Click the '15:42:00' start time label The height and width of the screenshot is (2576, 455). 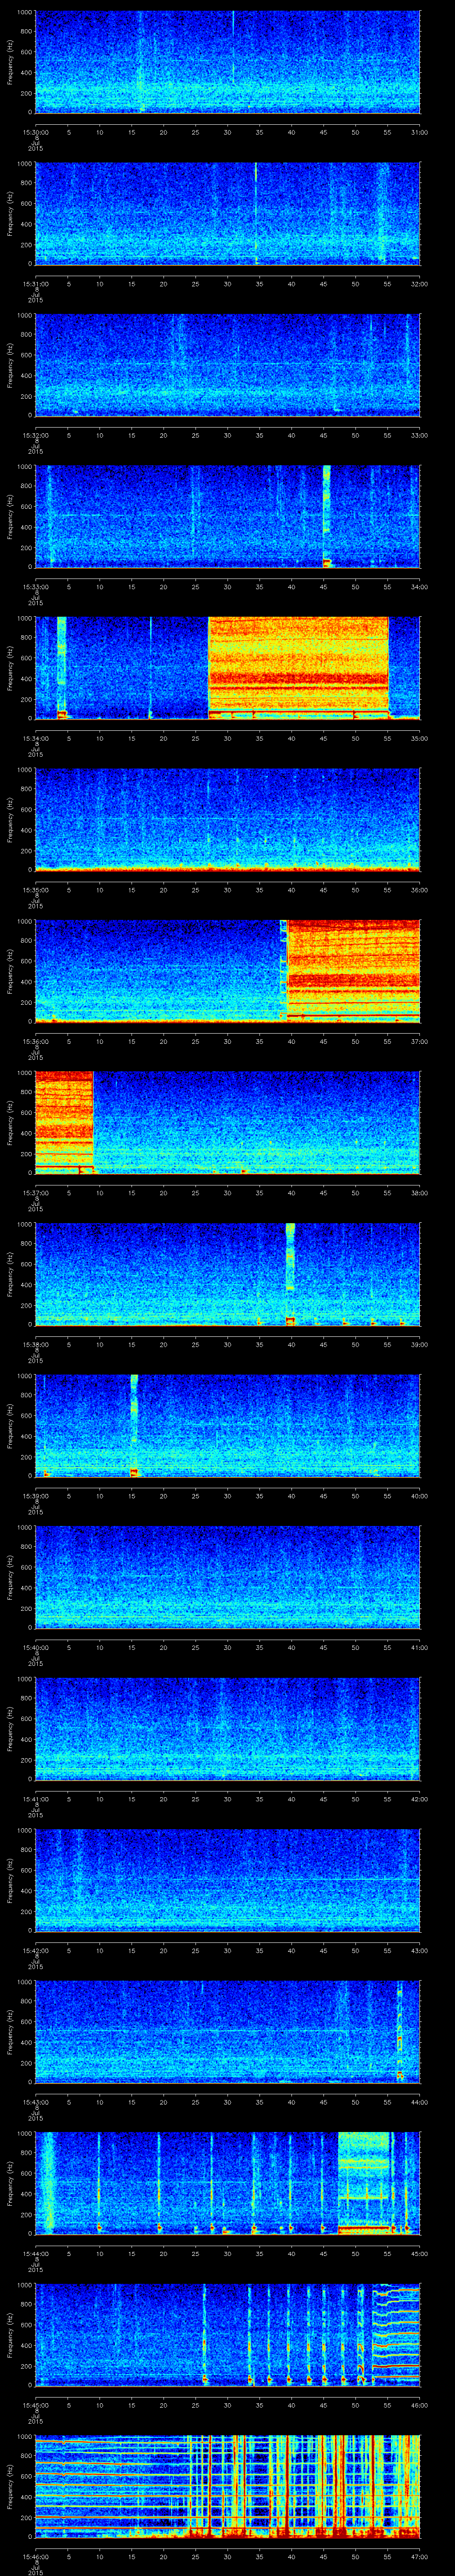pos(36,1951)
